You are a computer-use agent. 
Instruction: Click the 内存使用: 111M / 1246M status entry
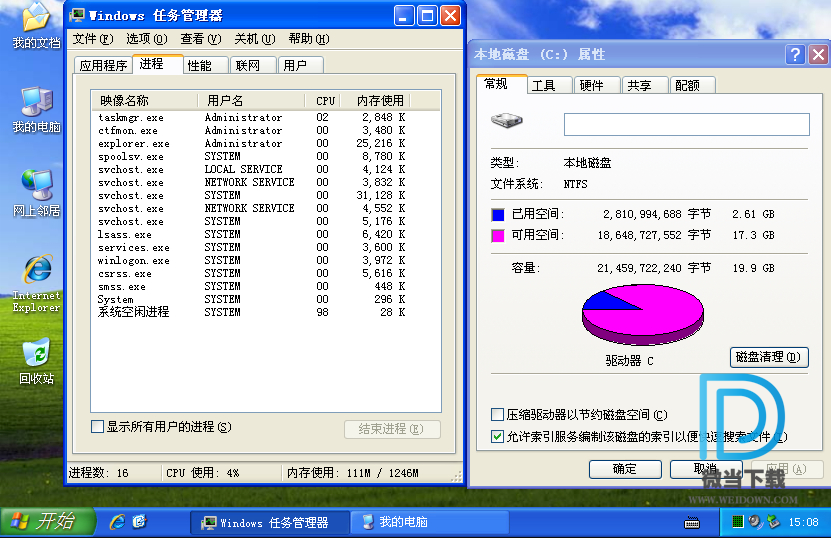click(x=353, y=473)
